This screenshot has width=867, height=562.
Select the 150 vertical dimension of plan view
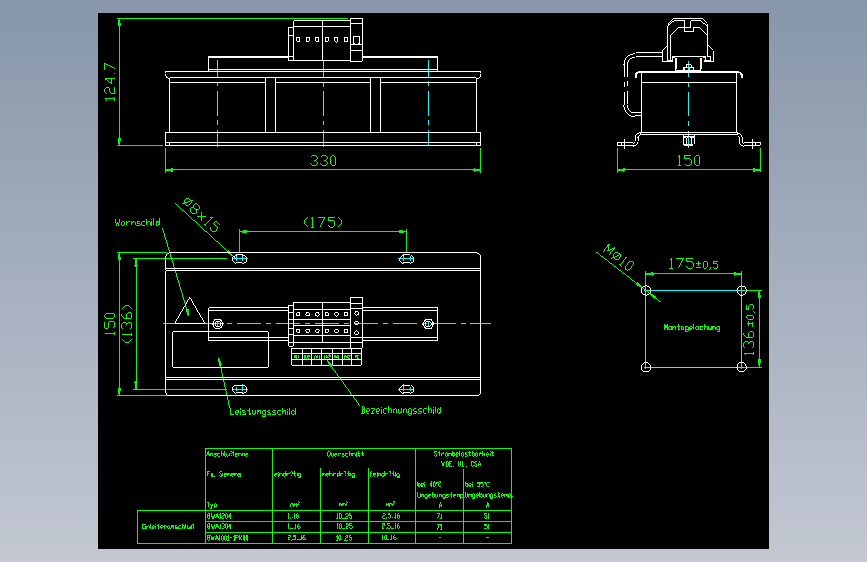coord(110,324)
